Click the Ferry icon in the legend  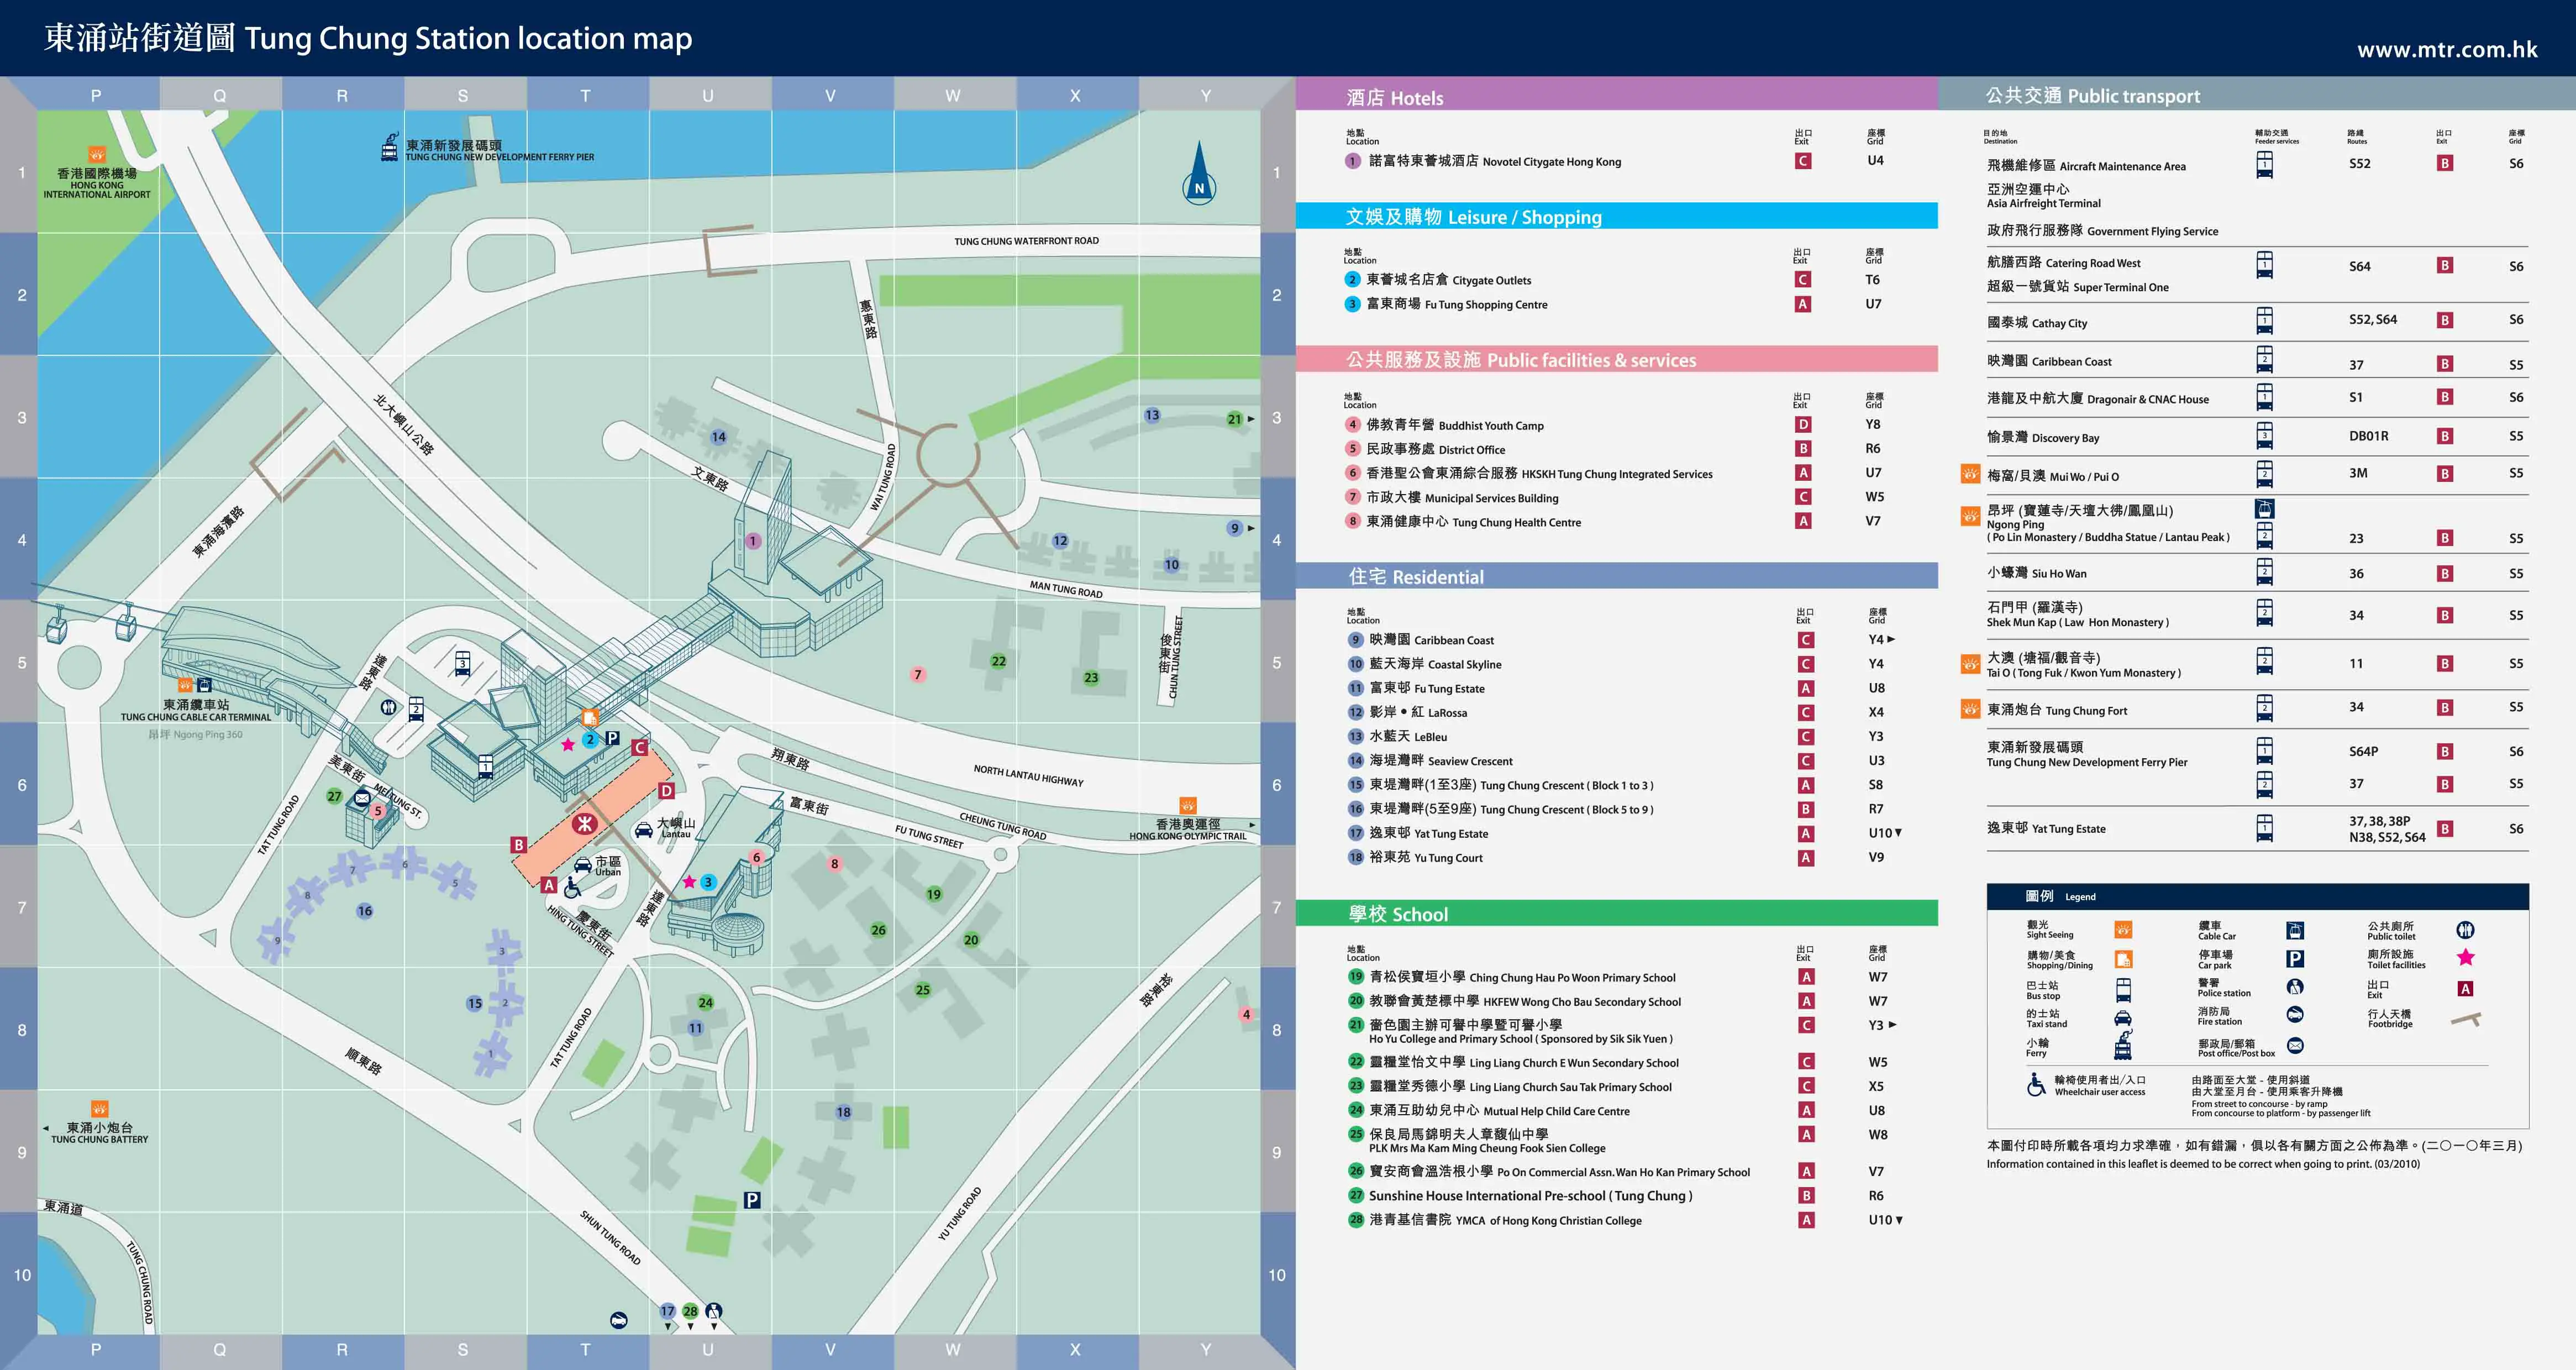click(2123, 1045)
